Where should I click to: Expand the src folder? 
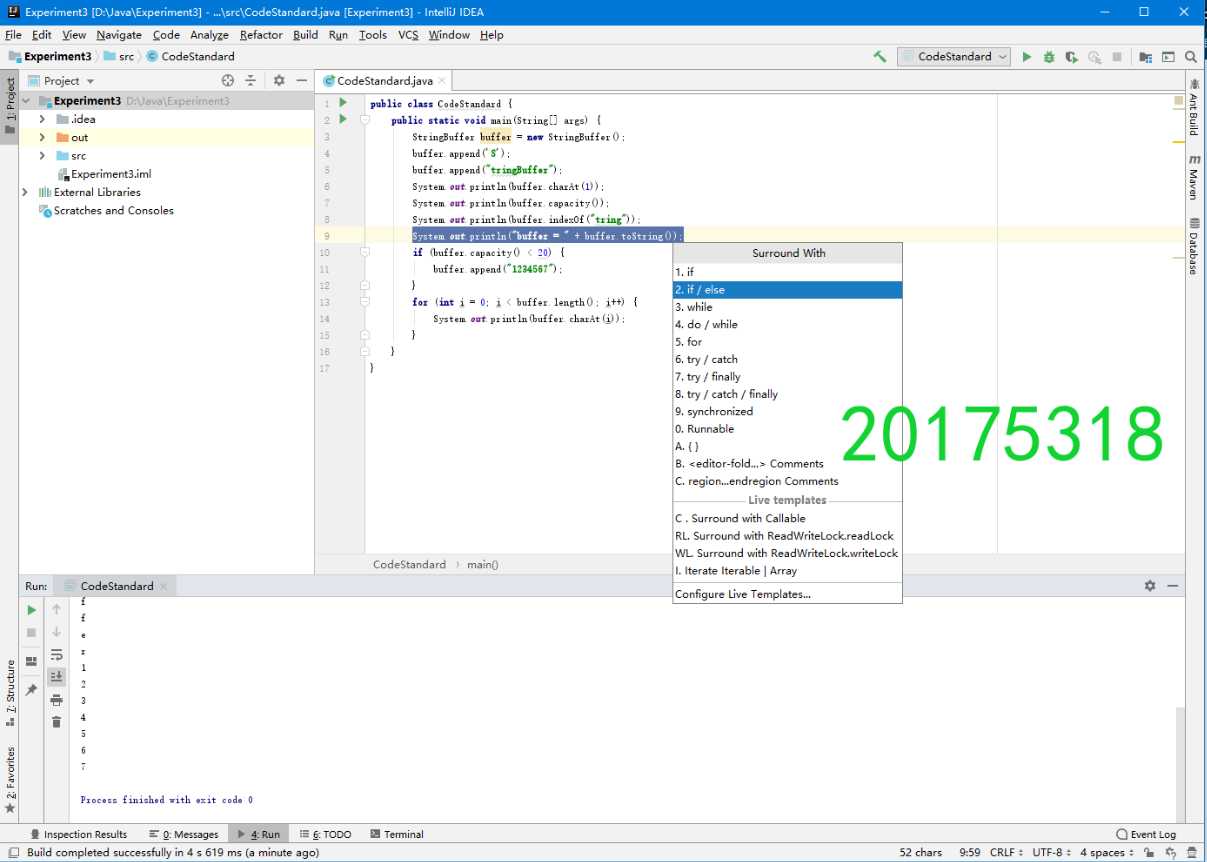(x=42, y=156)
